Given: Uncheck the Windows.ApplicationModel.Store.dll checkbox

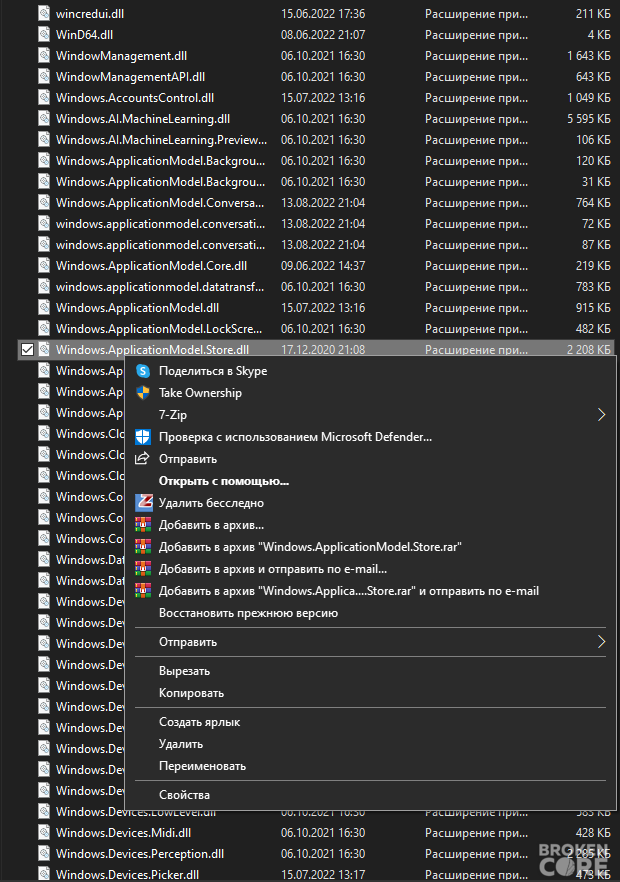Looking at the screenshot, I should tap(27, 349).
